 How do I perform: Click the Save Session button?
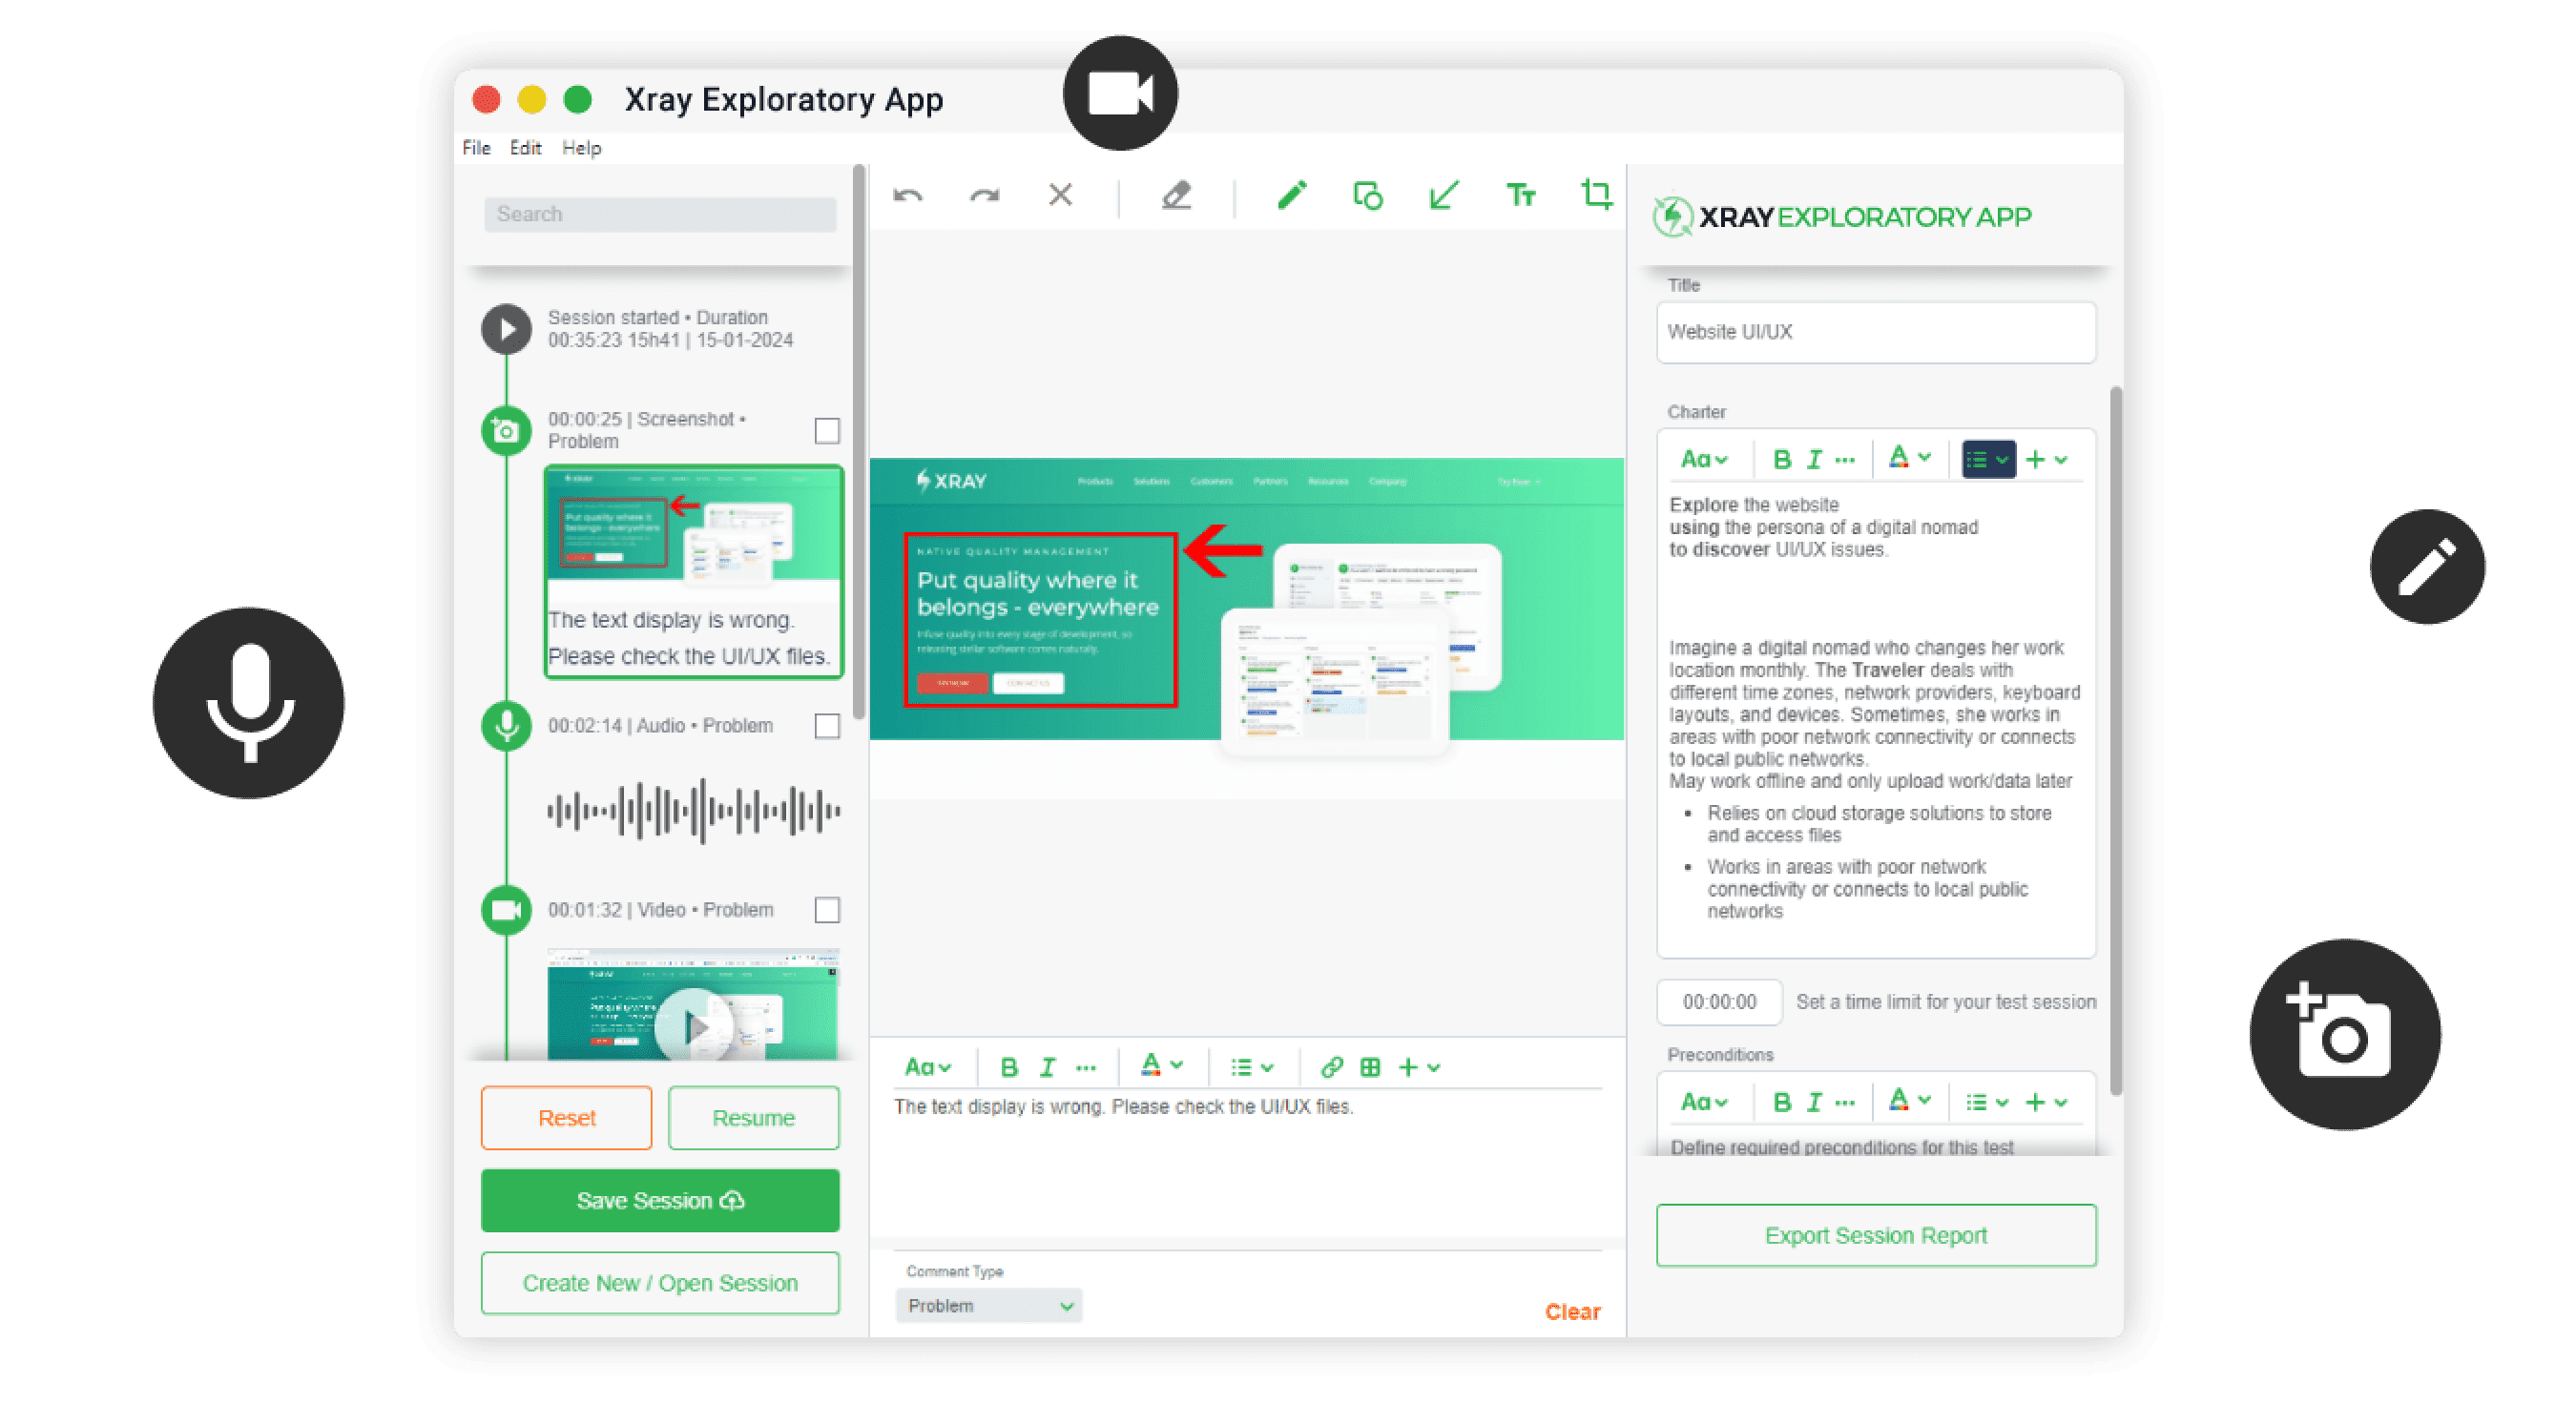point(660,1201)
